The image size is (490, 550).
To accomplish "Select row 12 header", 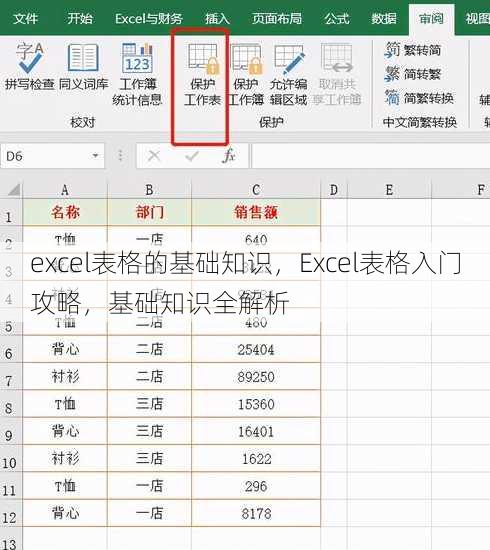I will (11, 514).
